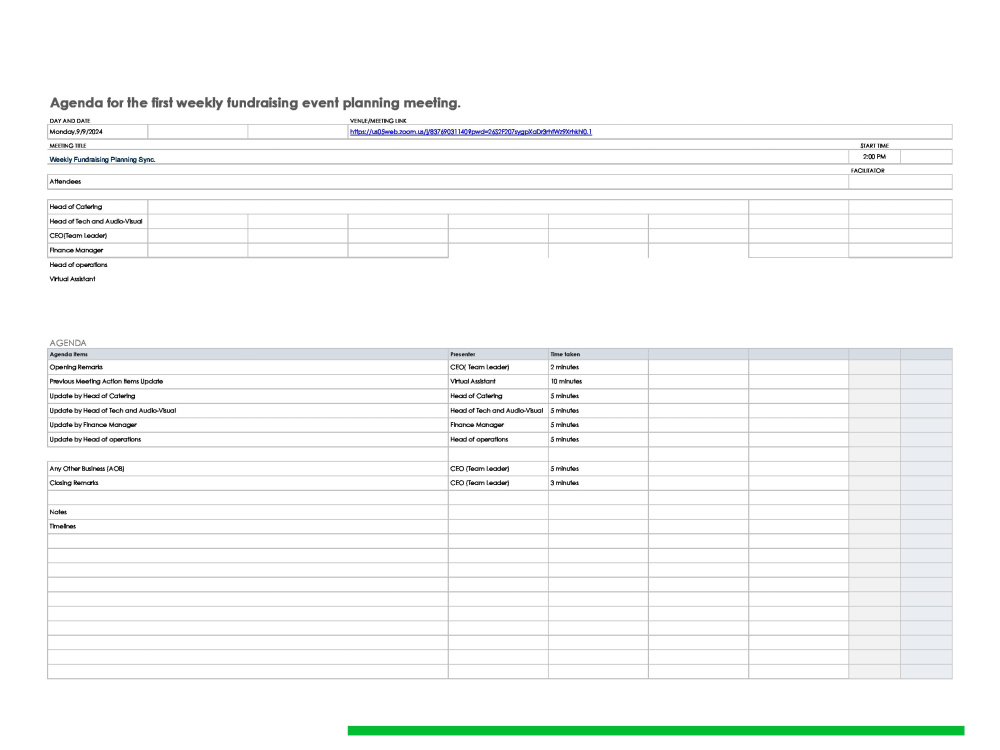1000x750 pixels.
Task: Open the Zoom meeting link
Action: [471, 132]
